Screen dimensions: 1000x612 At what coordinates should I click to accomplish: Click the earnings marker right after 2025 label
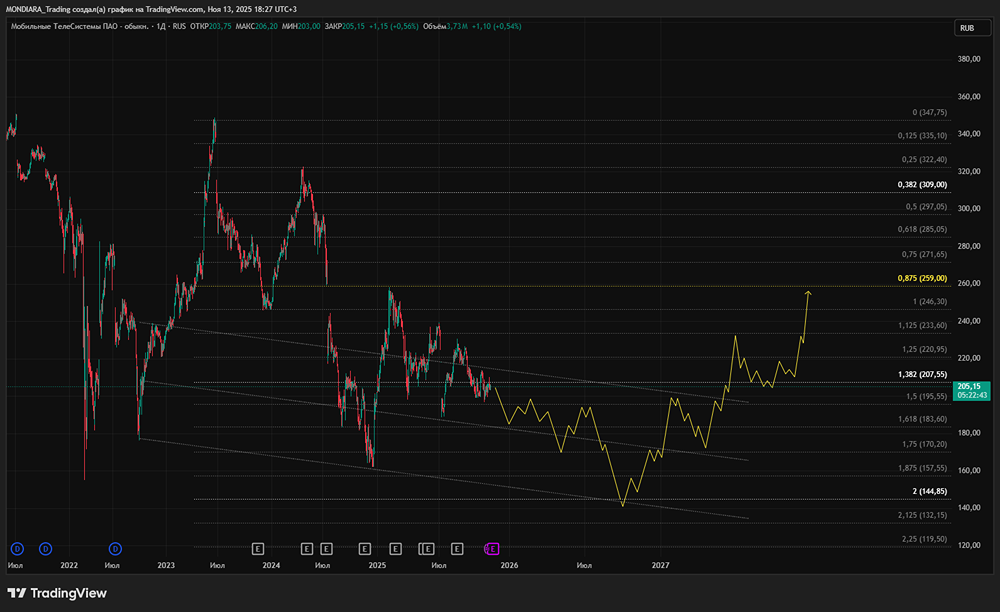(x=395, y=548)
